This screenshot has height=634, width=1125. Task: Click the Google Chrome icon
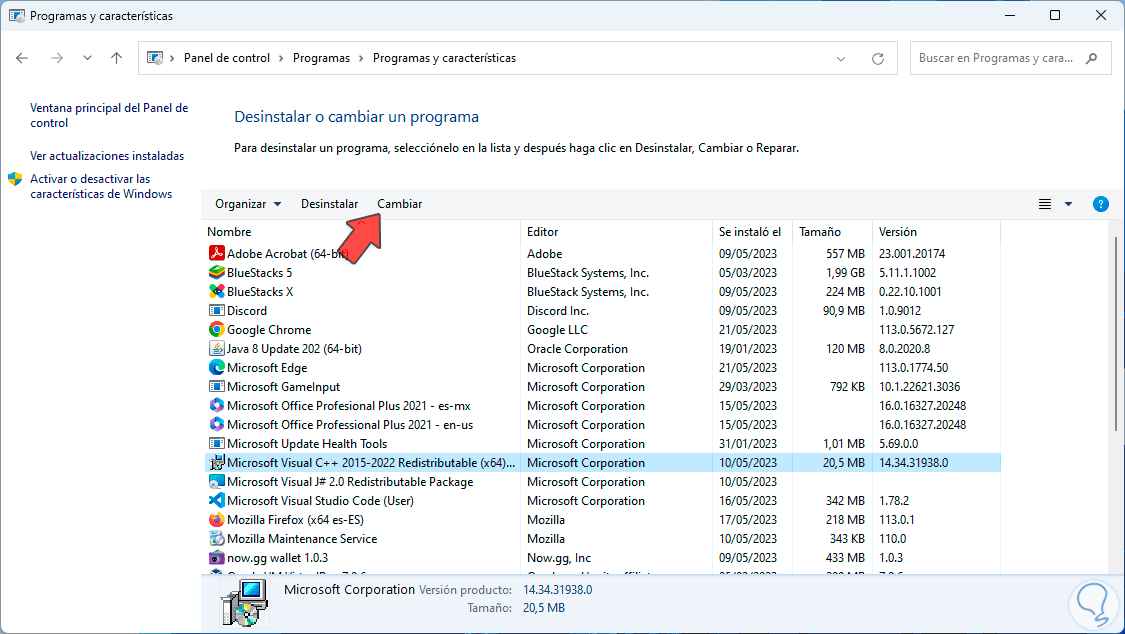(217, 329)
